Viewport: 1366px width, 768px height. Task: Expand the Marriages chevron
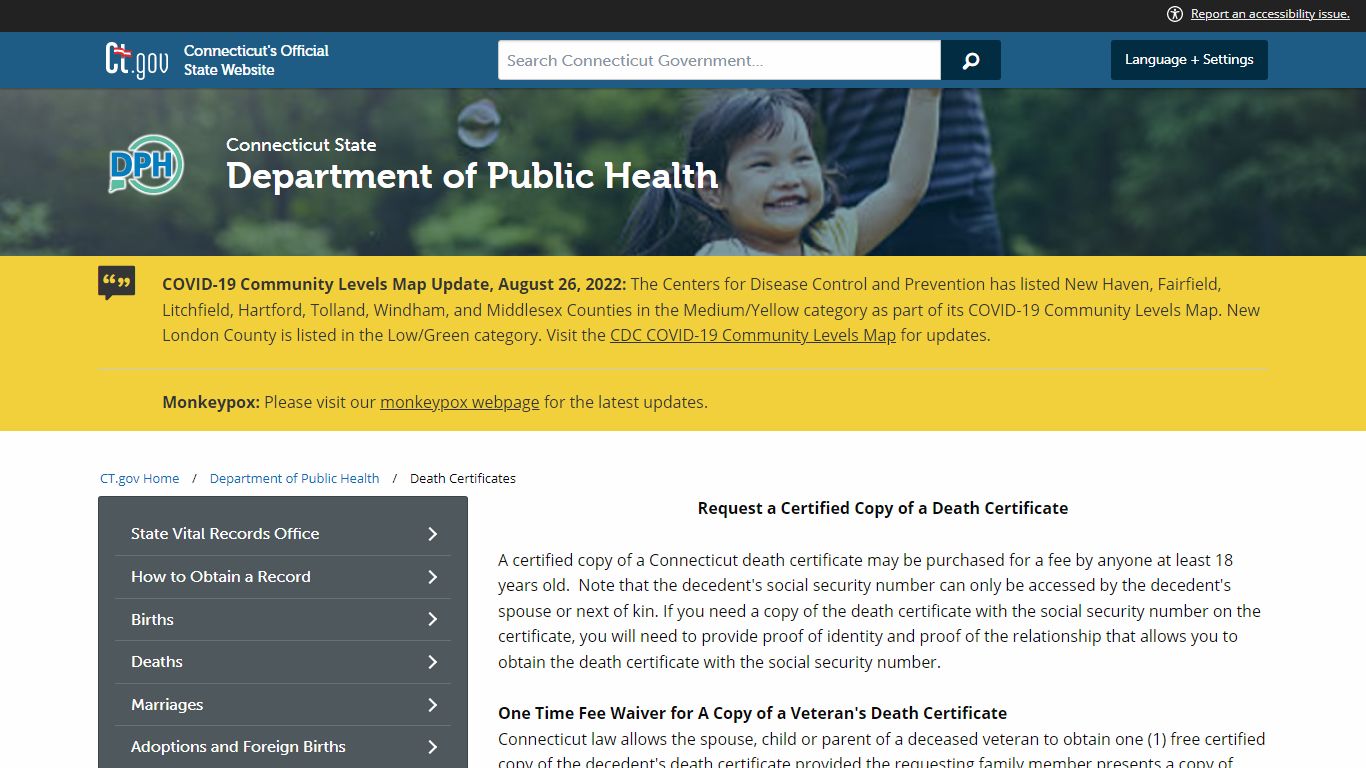click(433, 704)
